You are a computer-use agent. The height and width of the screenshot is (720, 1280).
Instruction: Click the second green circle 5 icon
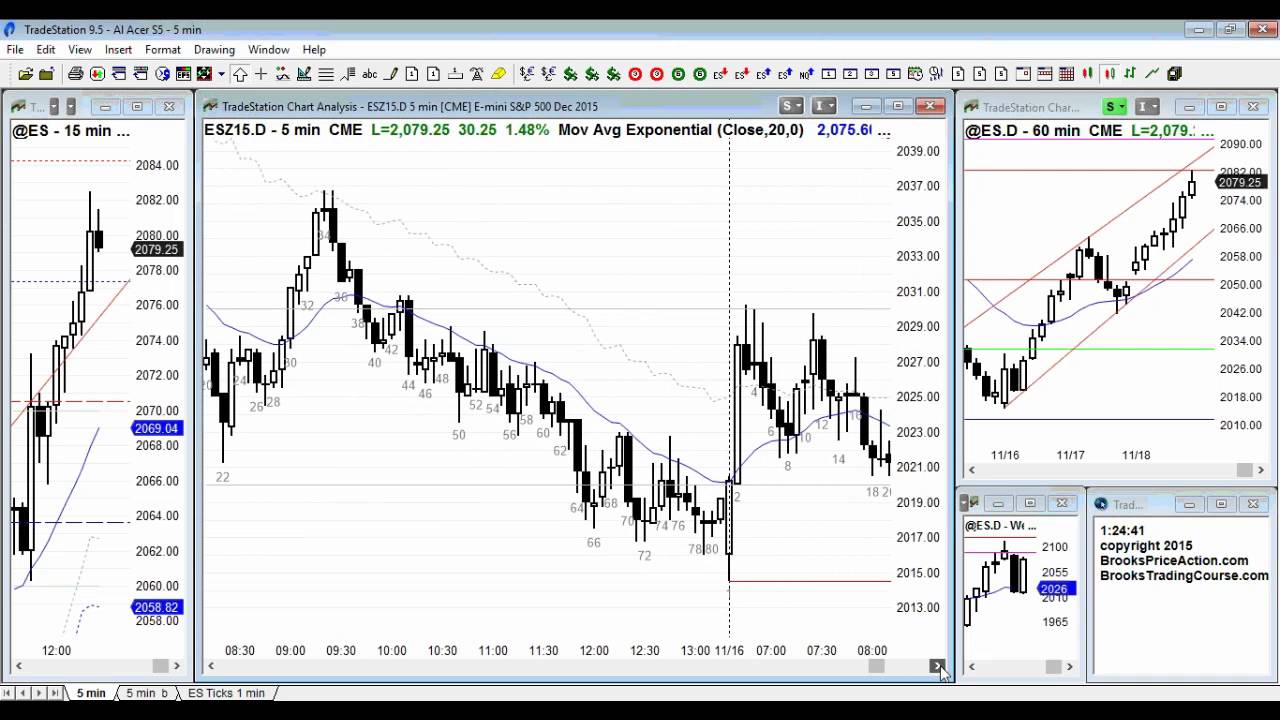coord(700,74)
